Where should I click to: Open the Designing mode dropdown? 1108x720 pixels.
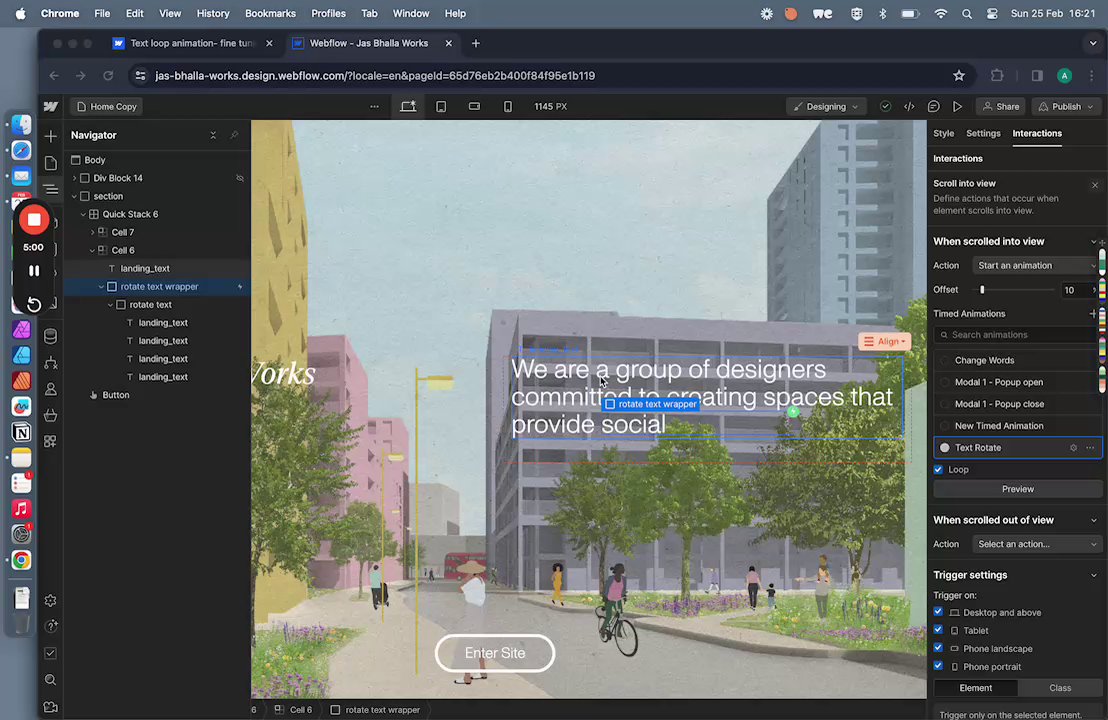click(x=826, y=107)
